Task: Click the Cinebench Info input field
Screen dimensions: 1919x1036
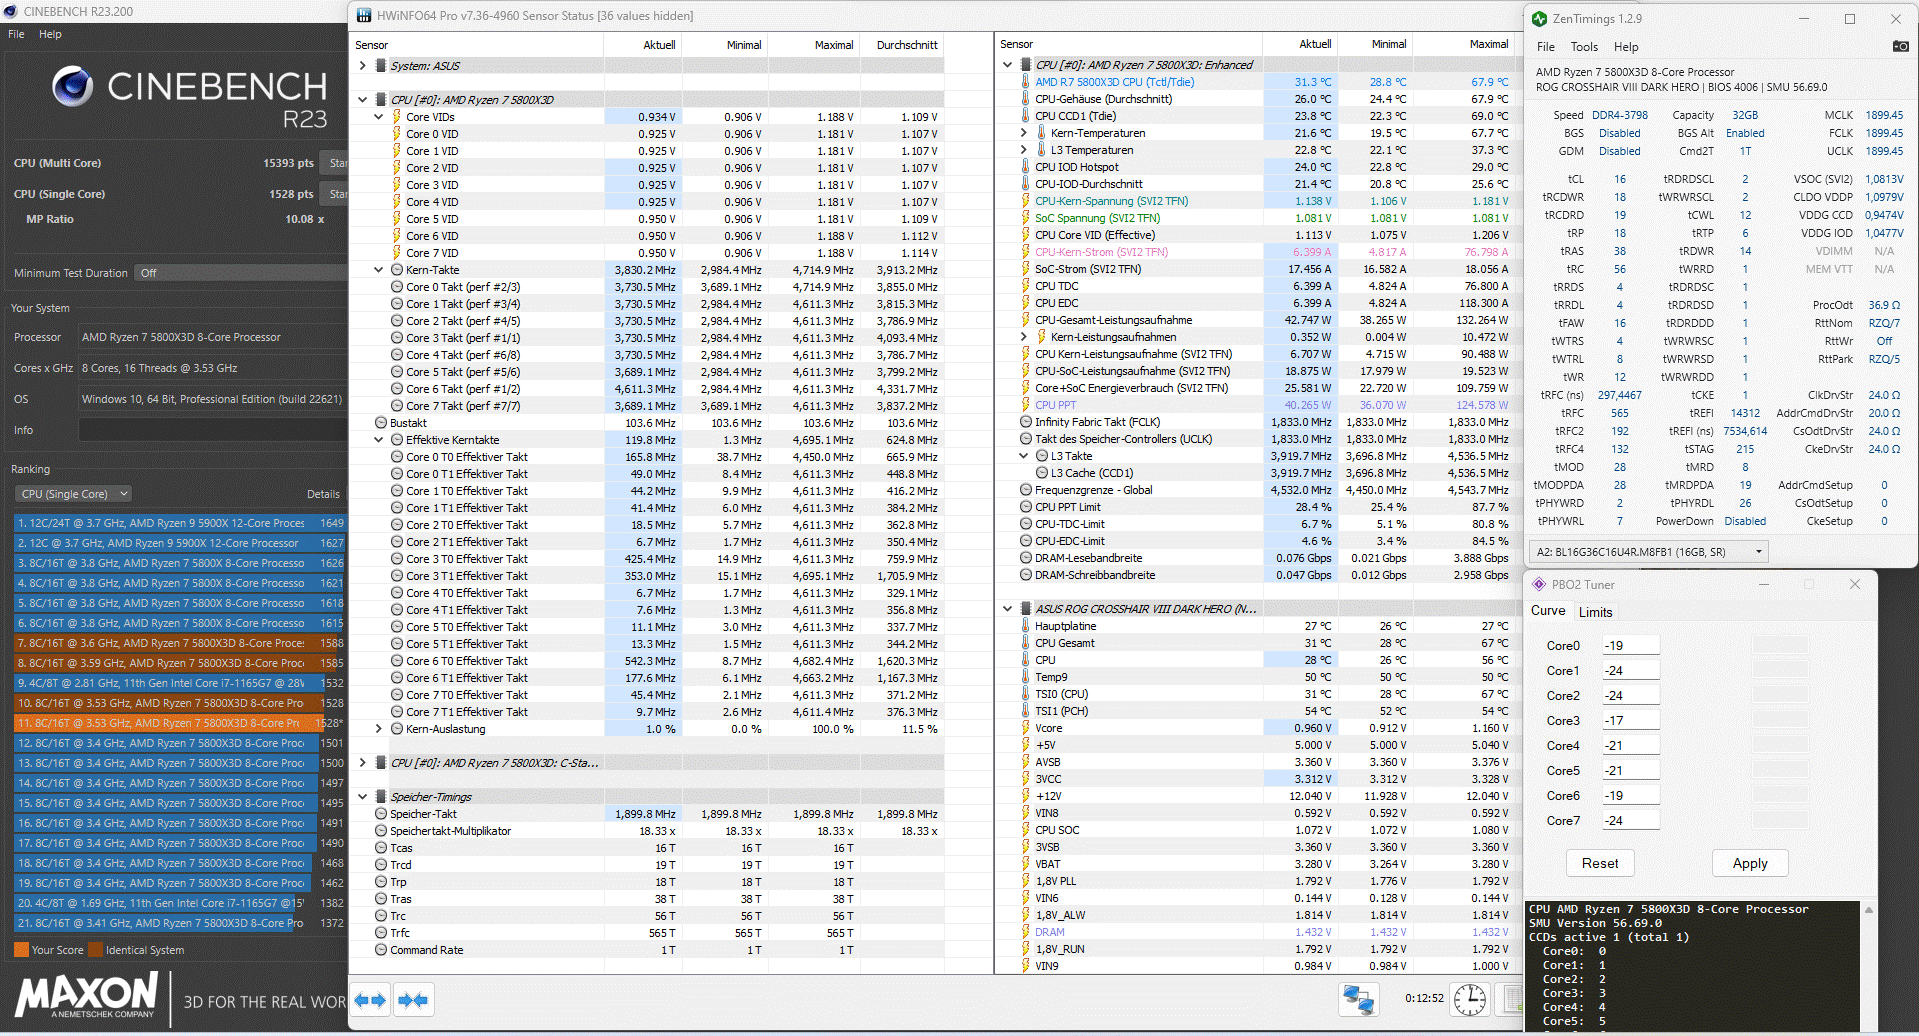Action: coord(213,430)
